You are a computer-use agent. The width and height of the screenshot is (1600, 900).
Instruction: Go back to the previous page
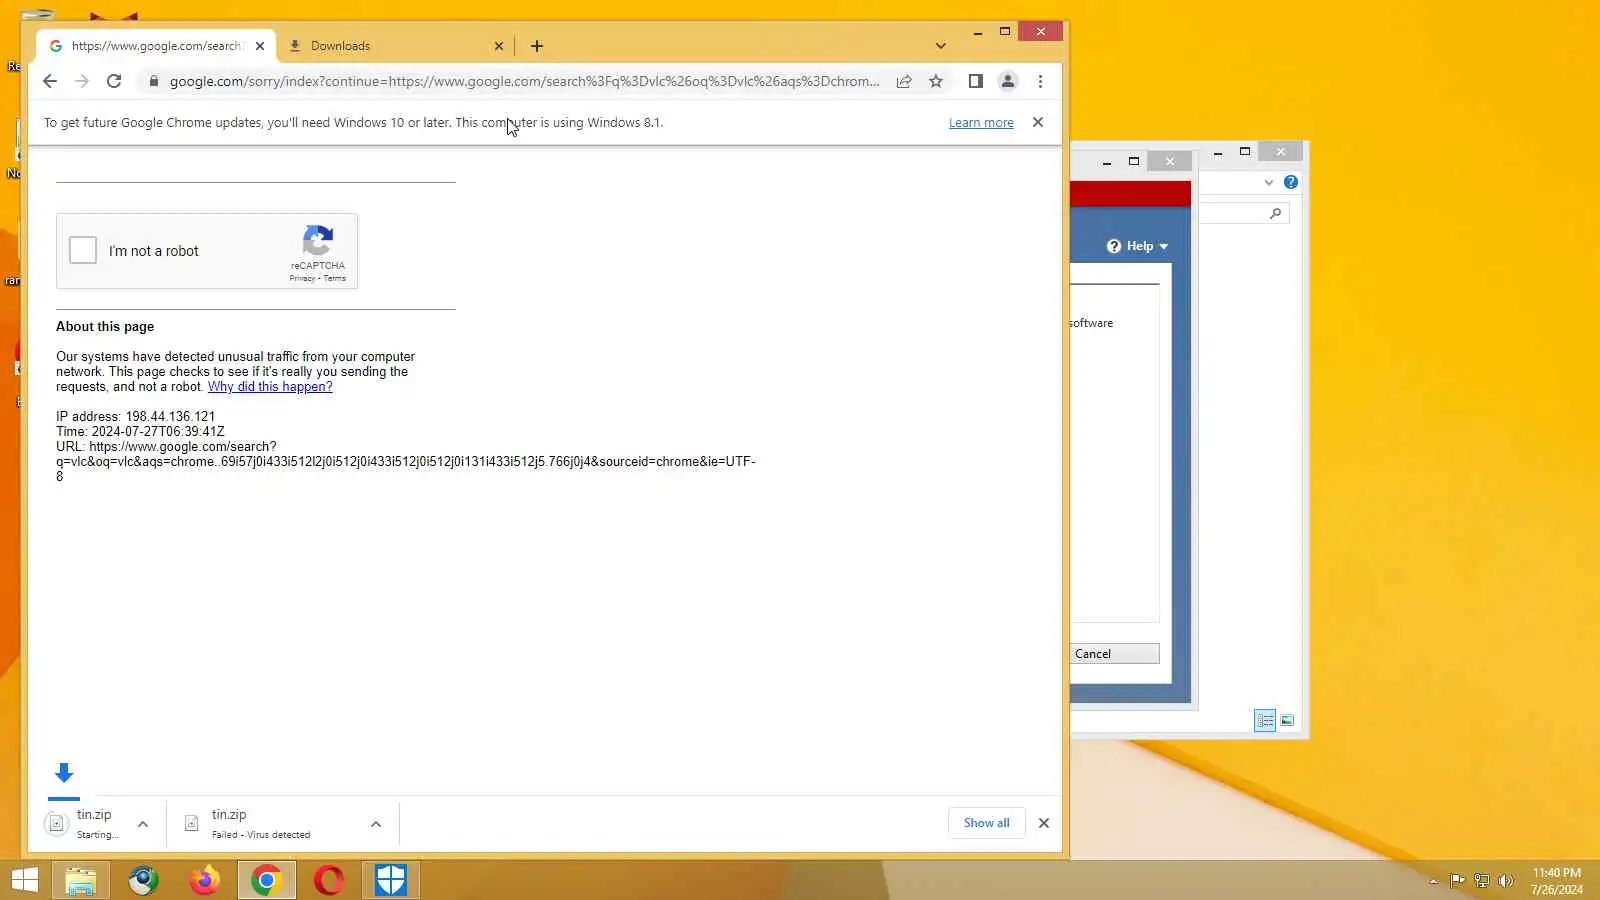click(50, 81)
